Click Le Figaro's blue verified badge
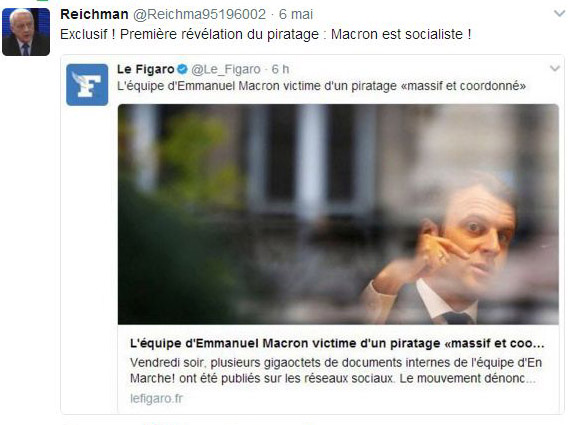 [x=182, y=69]
